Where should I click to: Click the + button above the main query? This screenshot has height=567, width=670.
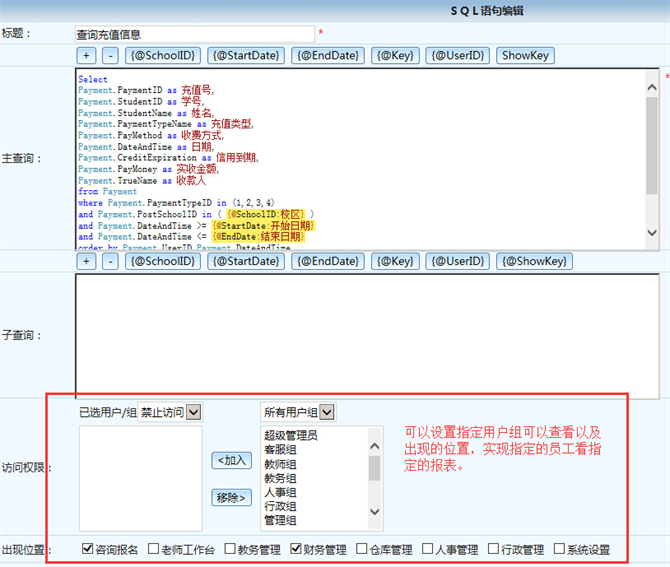[x=87, y=56]
